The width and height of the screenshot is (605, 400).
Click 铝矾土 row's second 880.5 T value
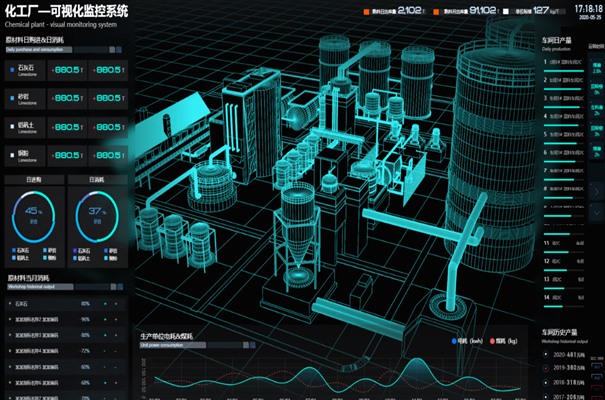tap(108, 127)
